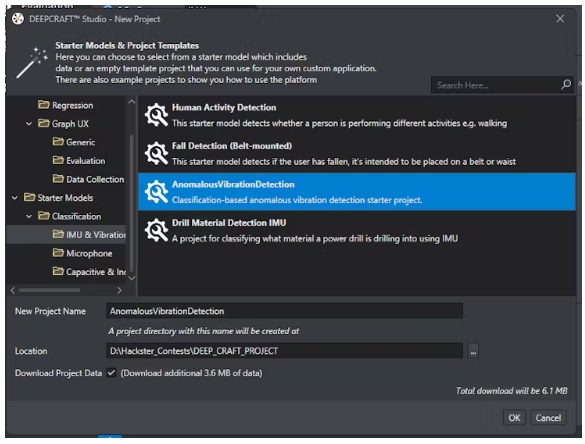
Task: Collapse the Starter Models tree node
Action: point(15,197)
